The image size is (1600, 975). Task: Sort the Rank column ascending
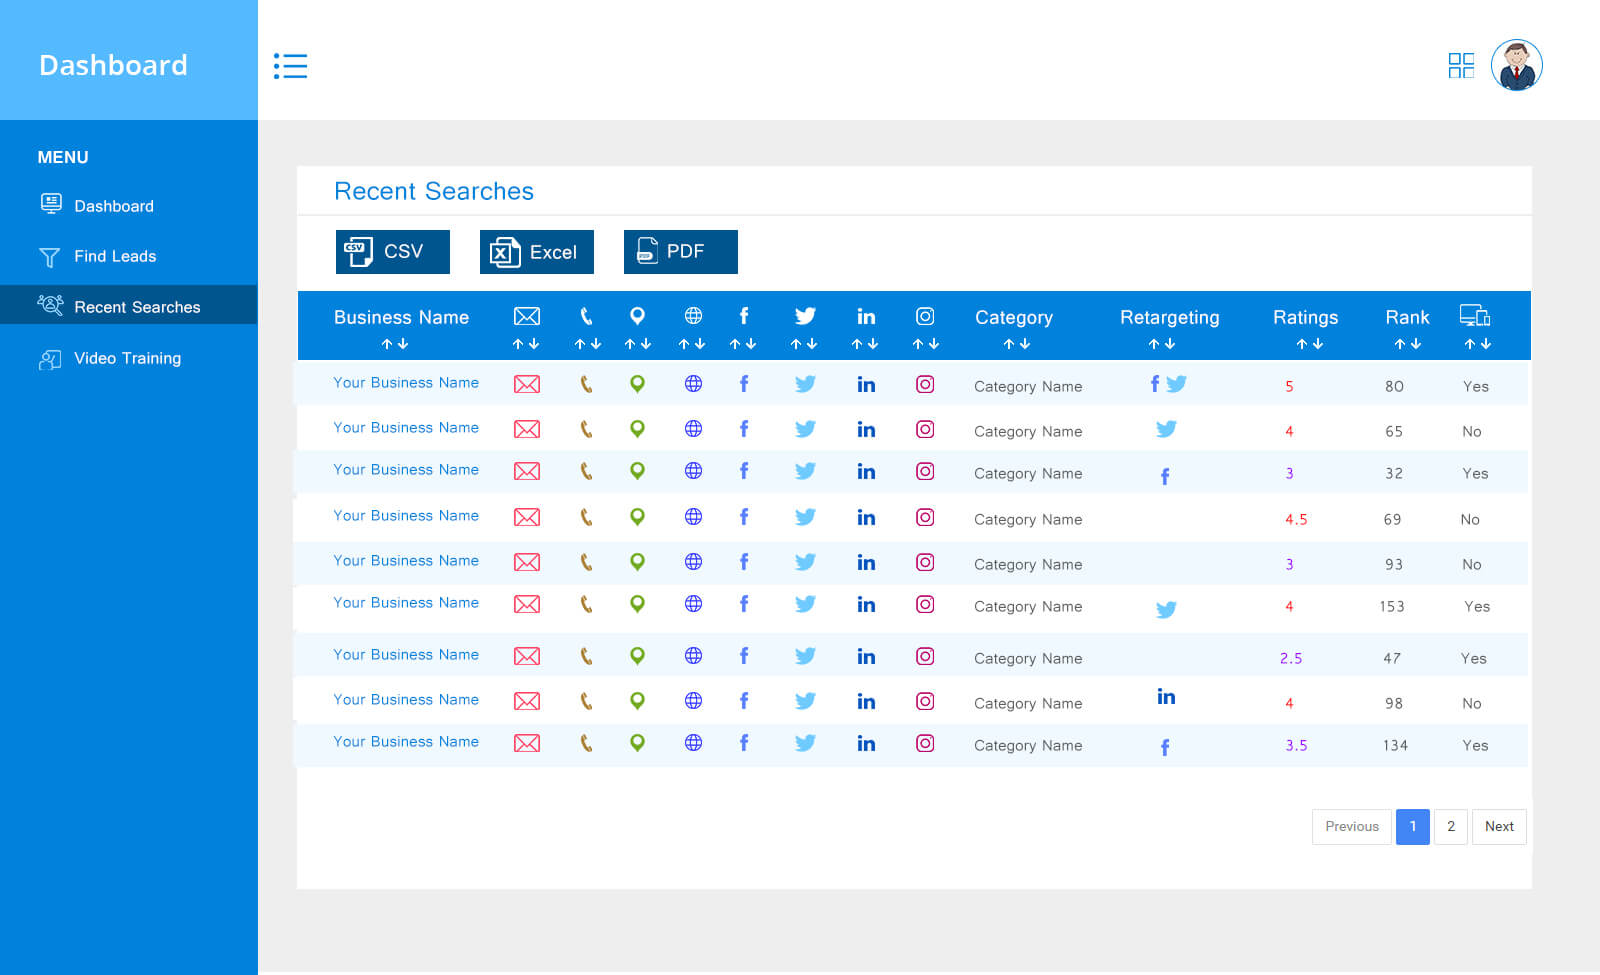[1402, 343]
